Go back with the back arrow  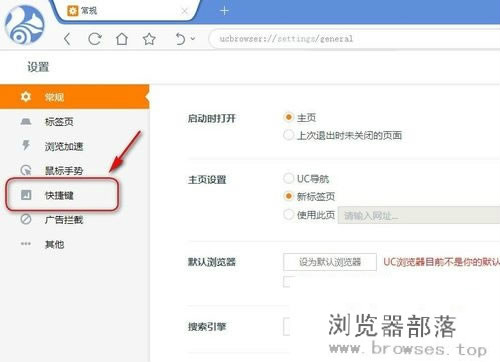(x=67, y=39)
